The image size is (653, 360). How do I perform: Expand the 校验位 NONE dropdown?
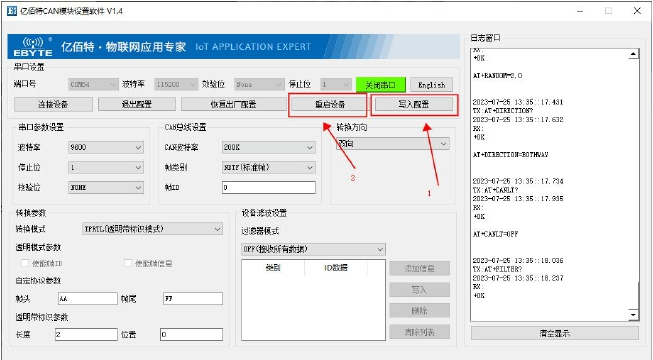click(x=106, y=188)
